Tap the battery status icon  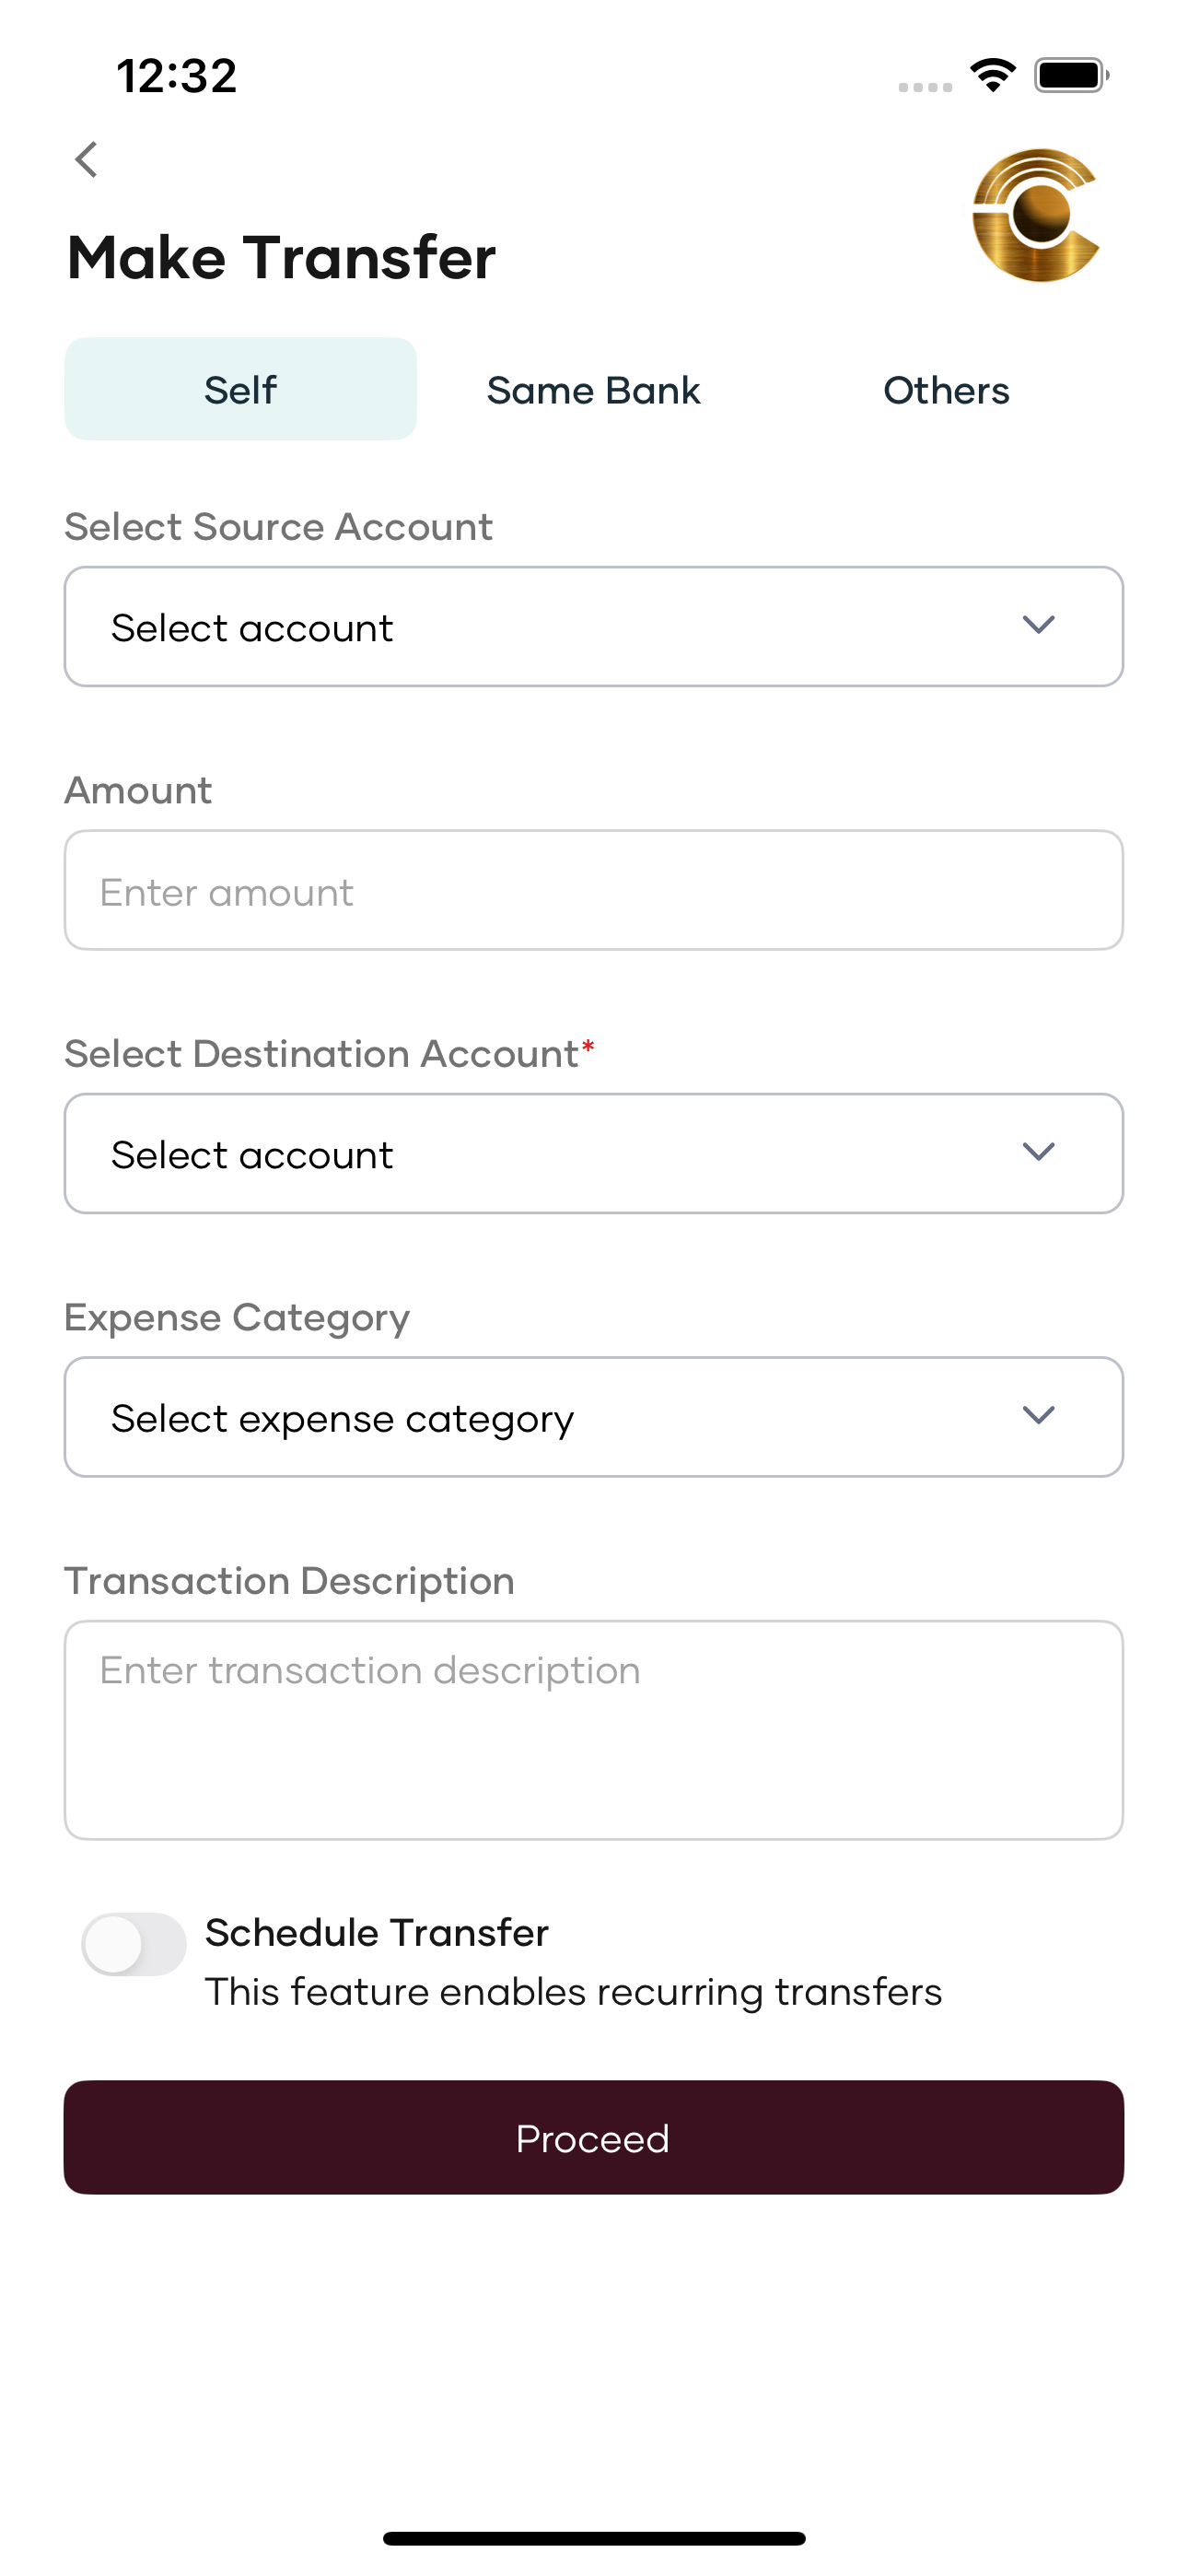pyautogui.click(x=1071, y=75)
